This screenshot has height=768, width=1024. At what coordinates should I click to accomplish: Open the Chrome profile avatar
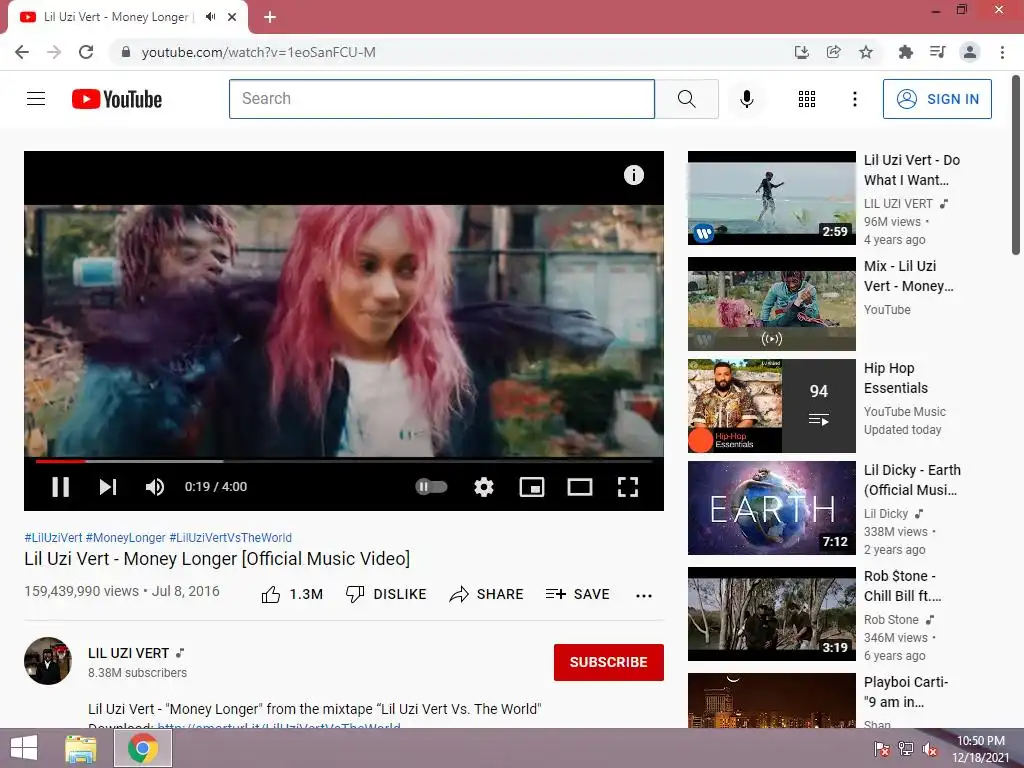(970, 52)
